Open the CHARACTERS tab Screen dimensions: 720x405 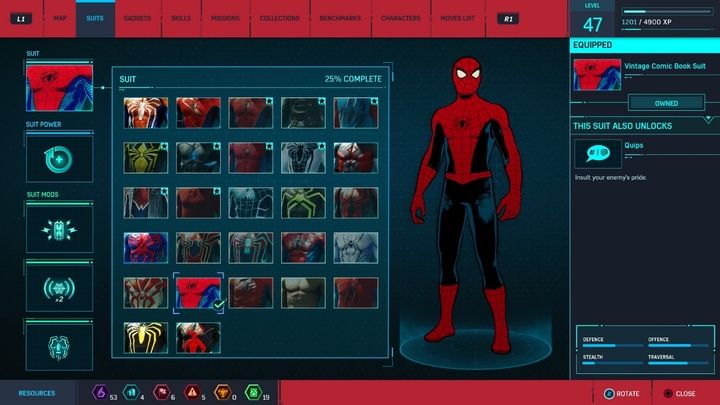click(x=400, y=18)
